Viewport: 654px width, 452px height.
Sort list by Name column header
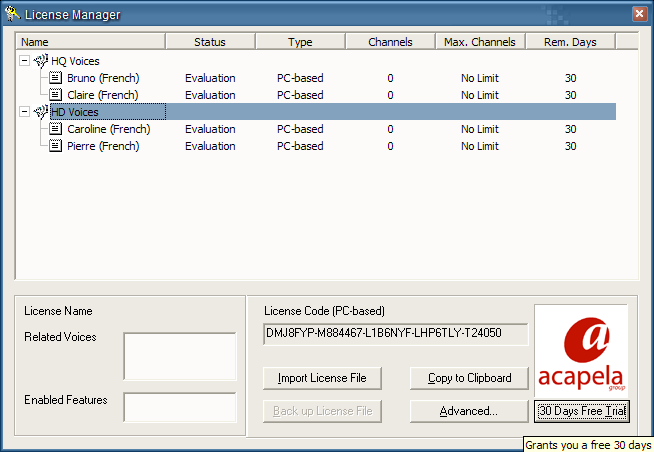pos(90,42)
